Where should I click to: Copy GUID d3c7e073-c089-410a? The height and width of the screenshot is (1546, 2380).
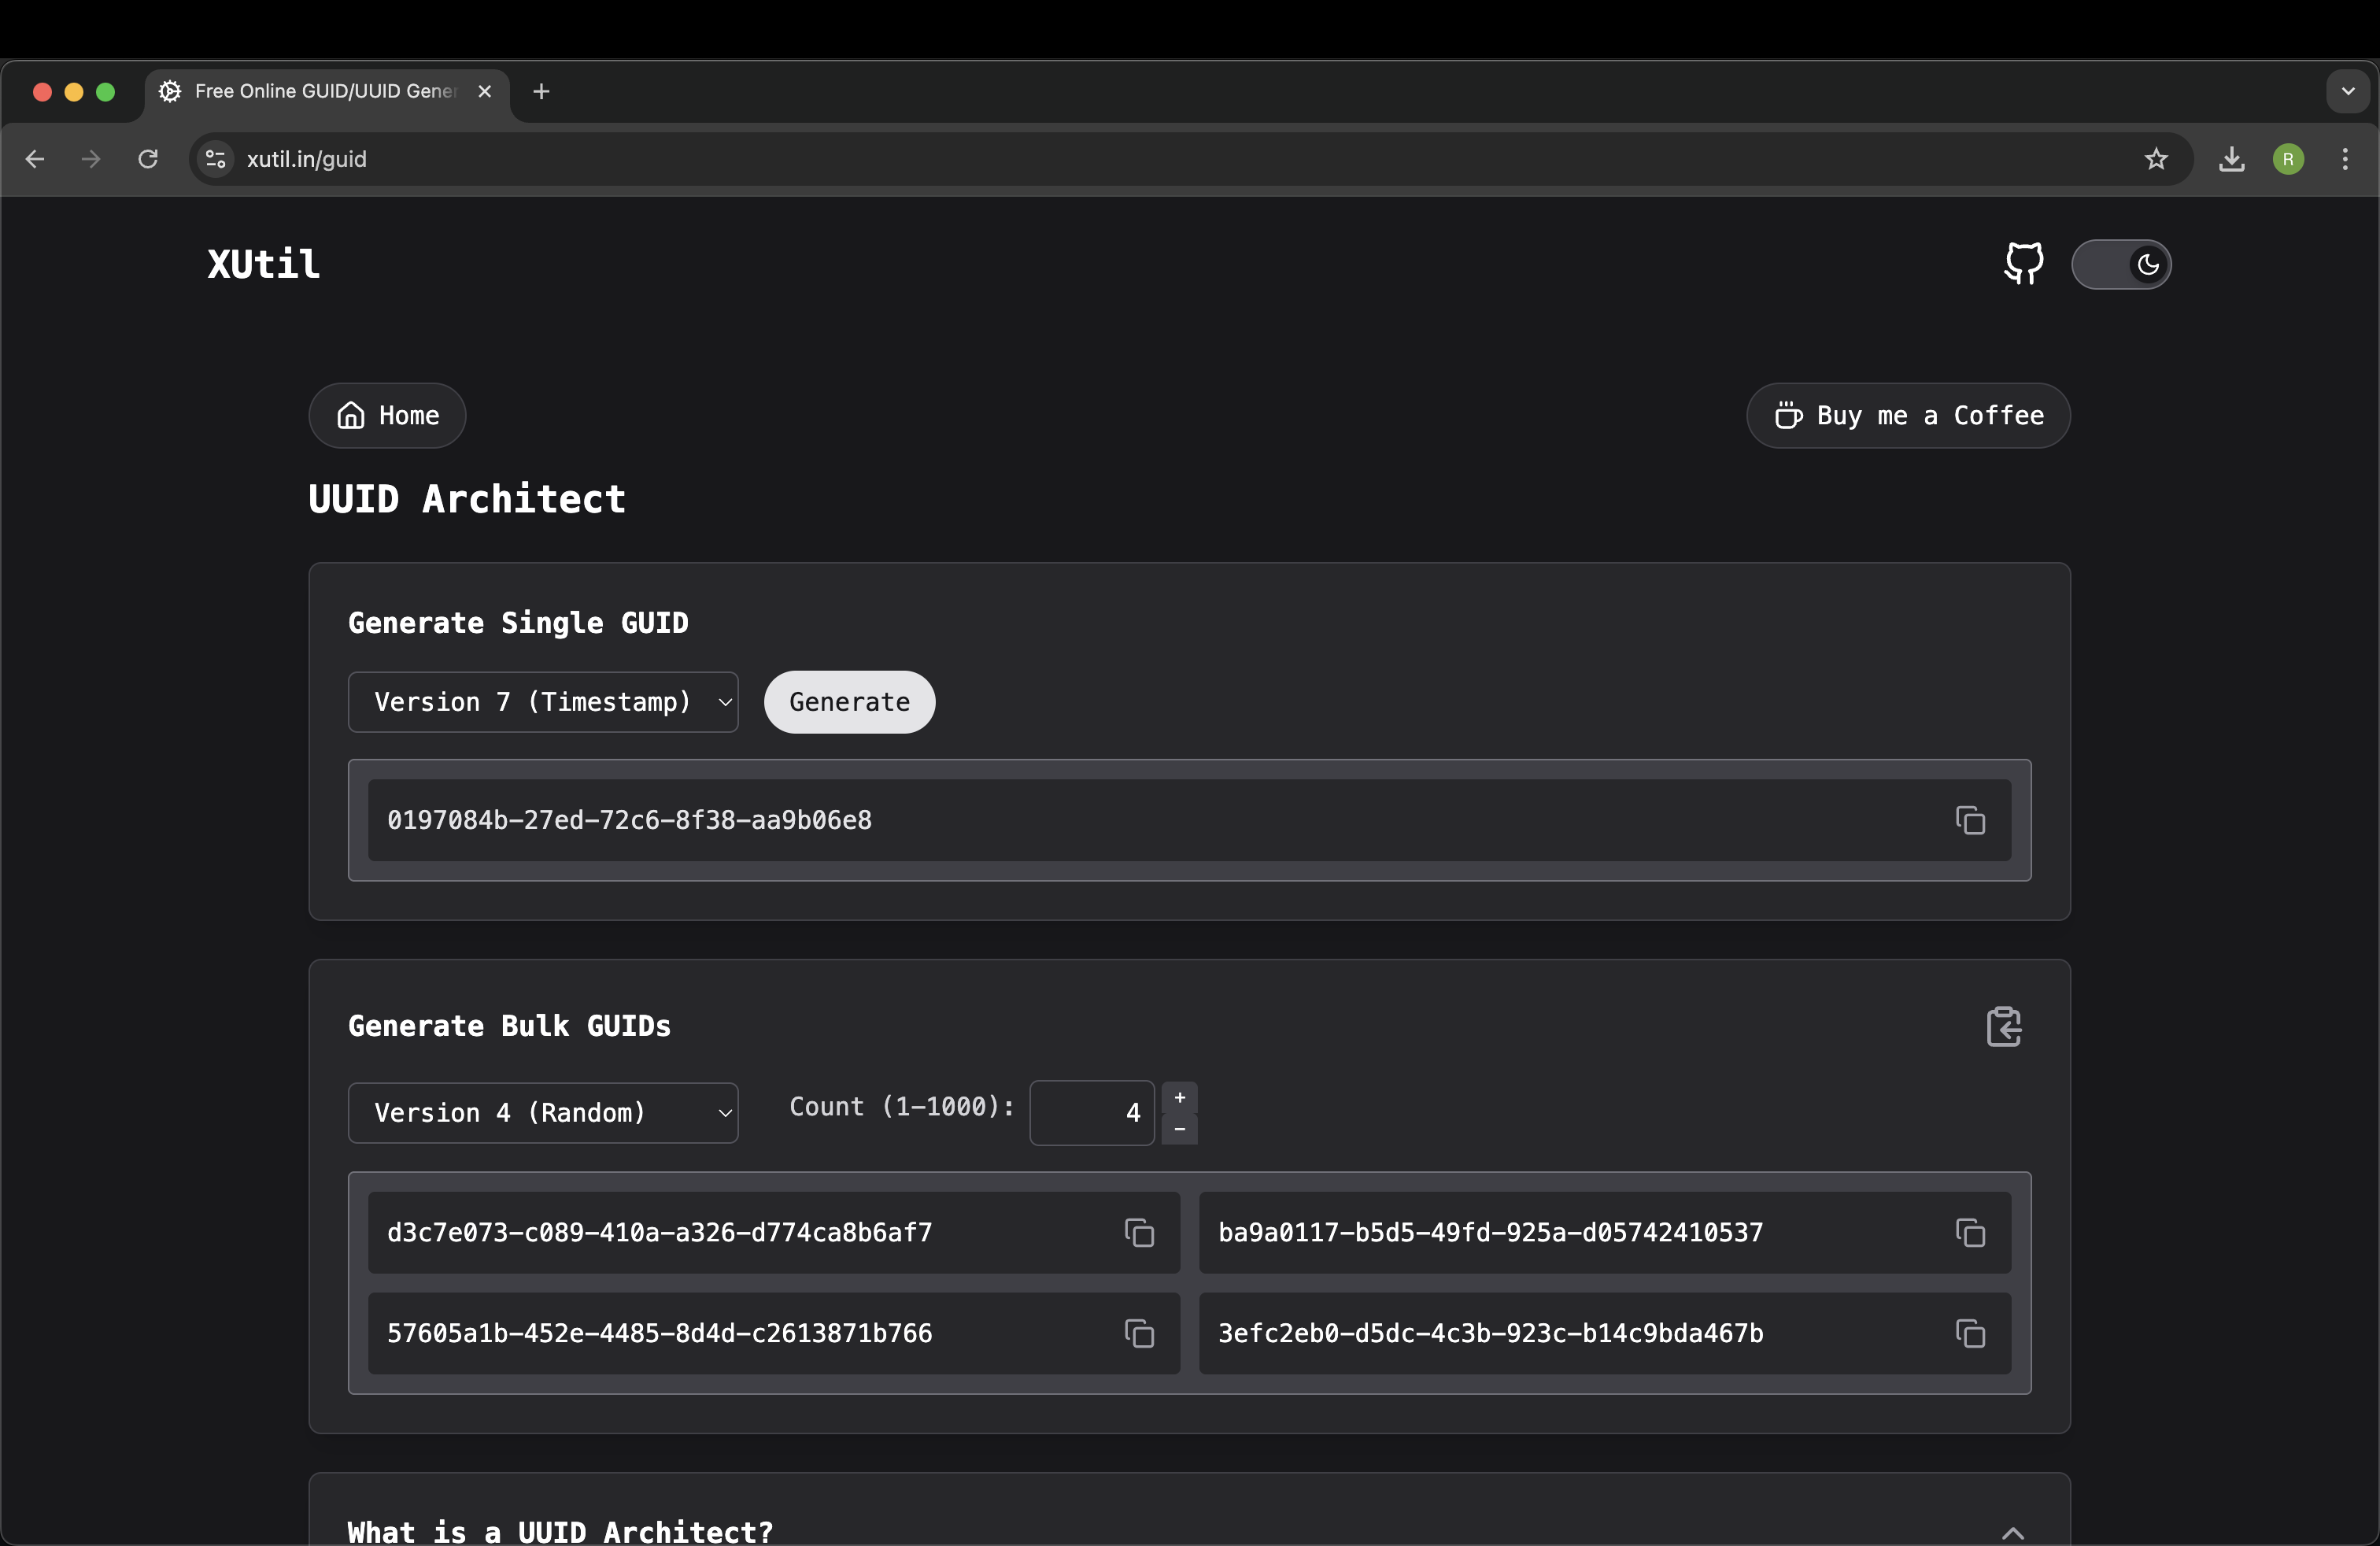pos(1139,1232)
